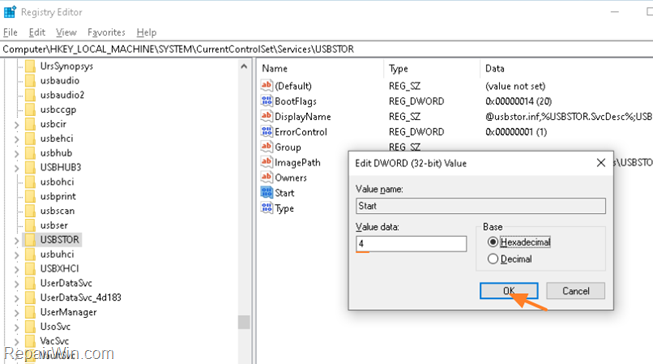Open the Edit menu

(37, 32)
